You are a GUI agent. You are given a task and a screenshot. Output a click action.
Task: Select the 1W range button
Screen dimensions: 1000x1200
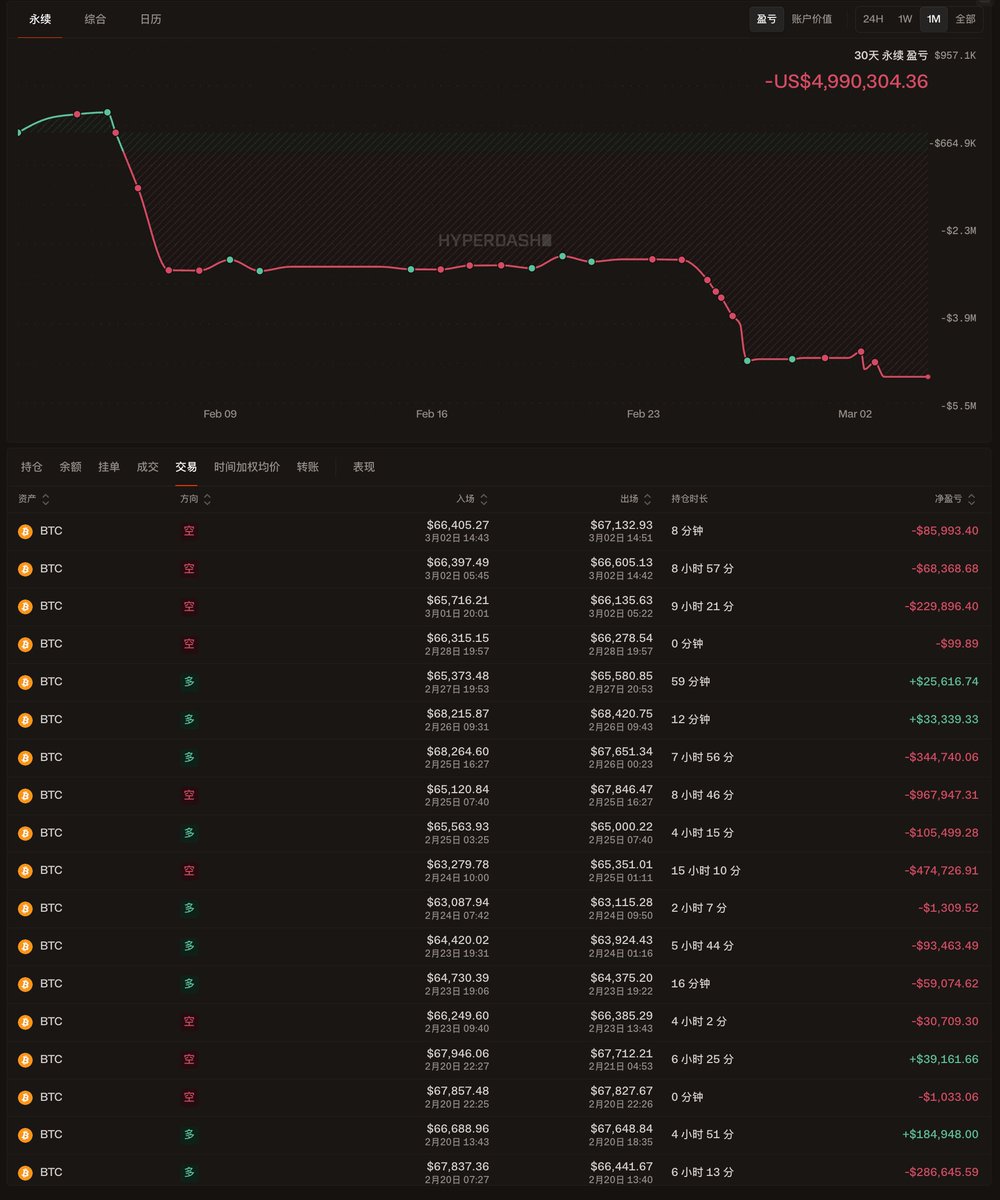click(904, 19)
